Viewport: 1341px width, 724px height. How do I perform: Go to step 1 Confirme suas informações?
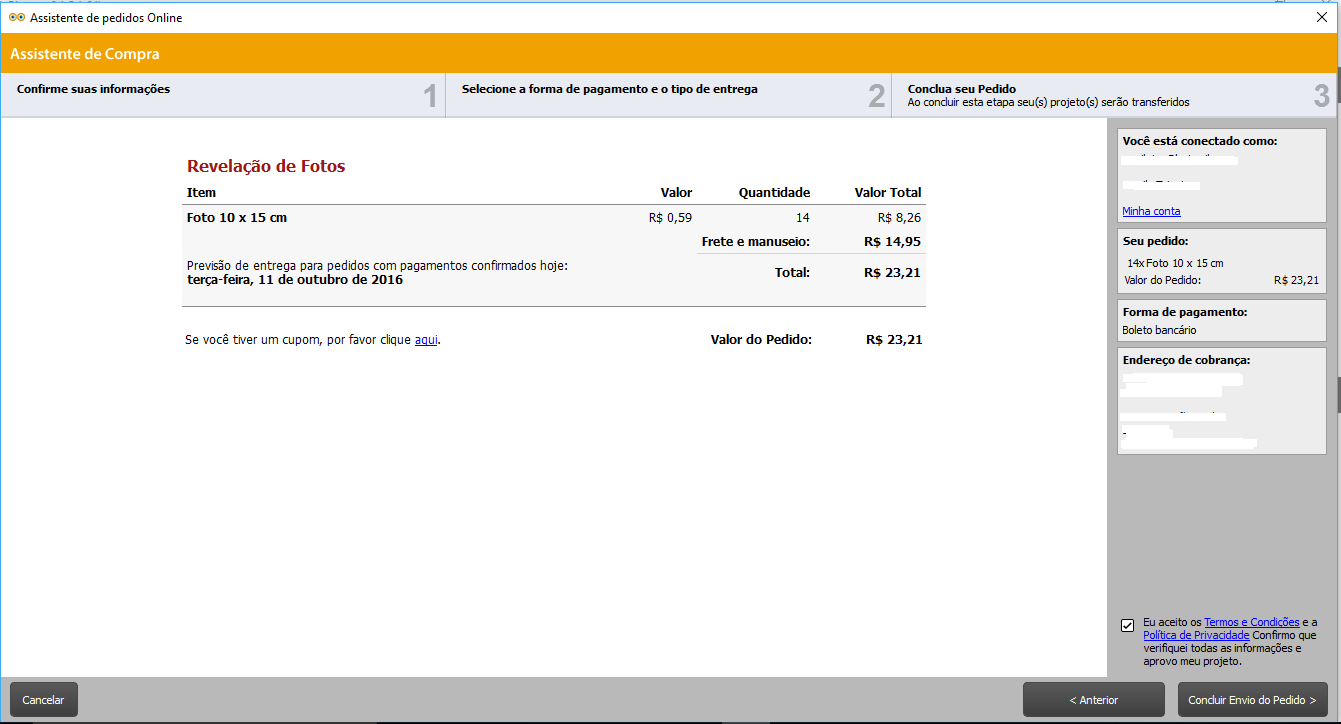click(x=222, y=95)
